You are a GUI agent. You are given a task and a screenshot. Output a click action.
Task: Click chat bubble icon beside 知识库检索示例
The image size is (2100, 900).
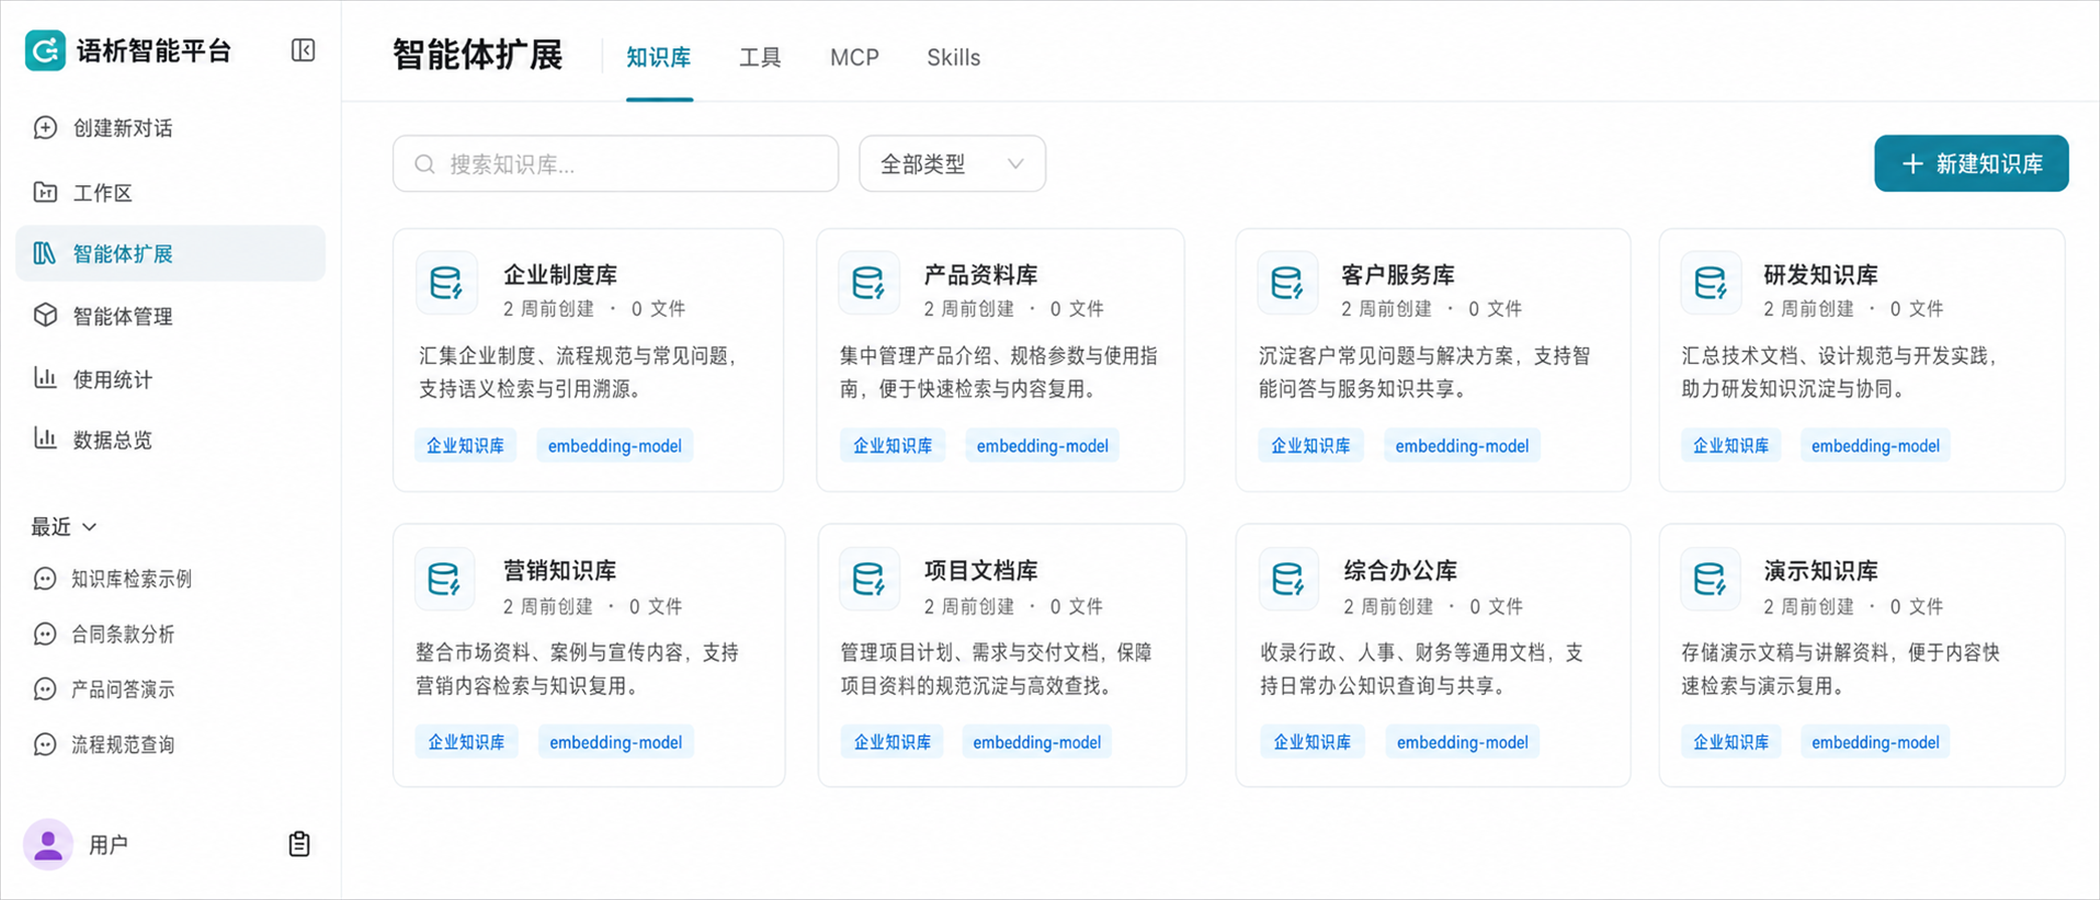(45, 579)
